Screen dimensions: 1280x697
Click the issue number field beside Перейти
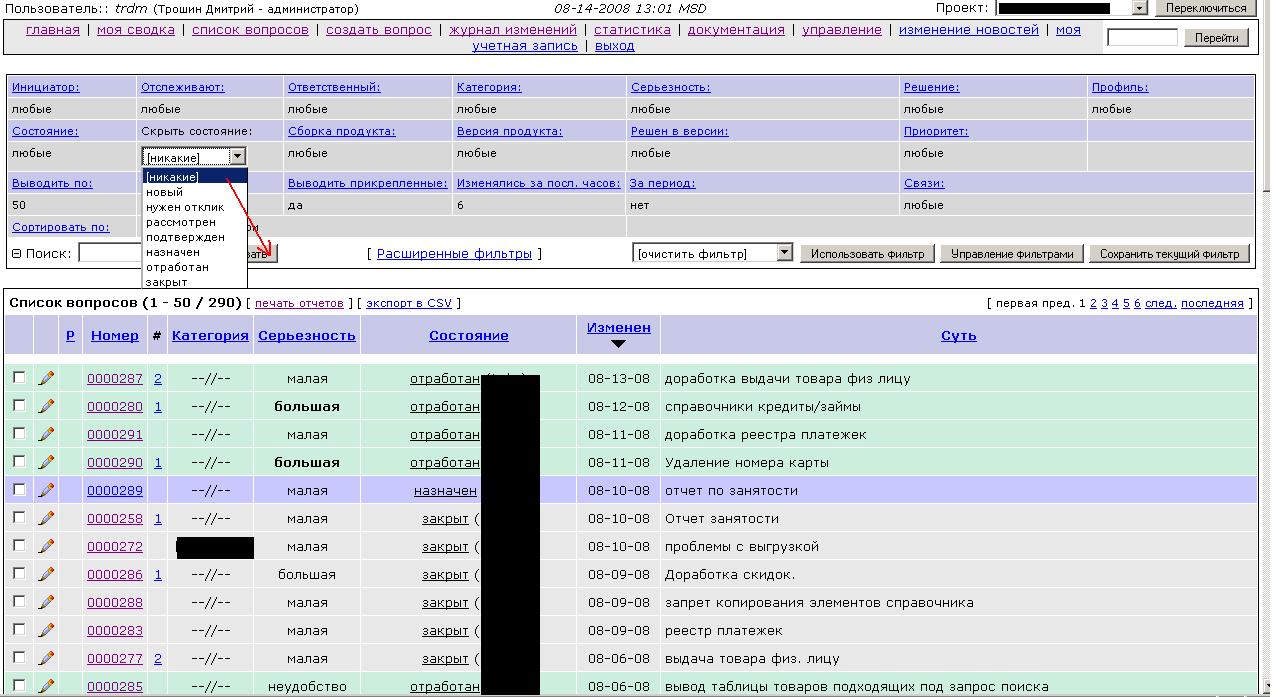click(1142, 38)
